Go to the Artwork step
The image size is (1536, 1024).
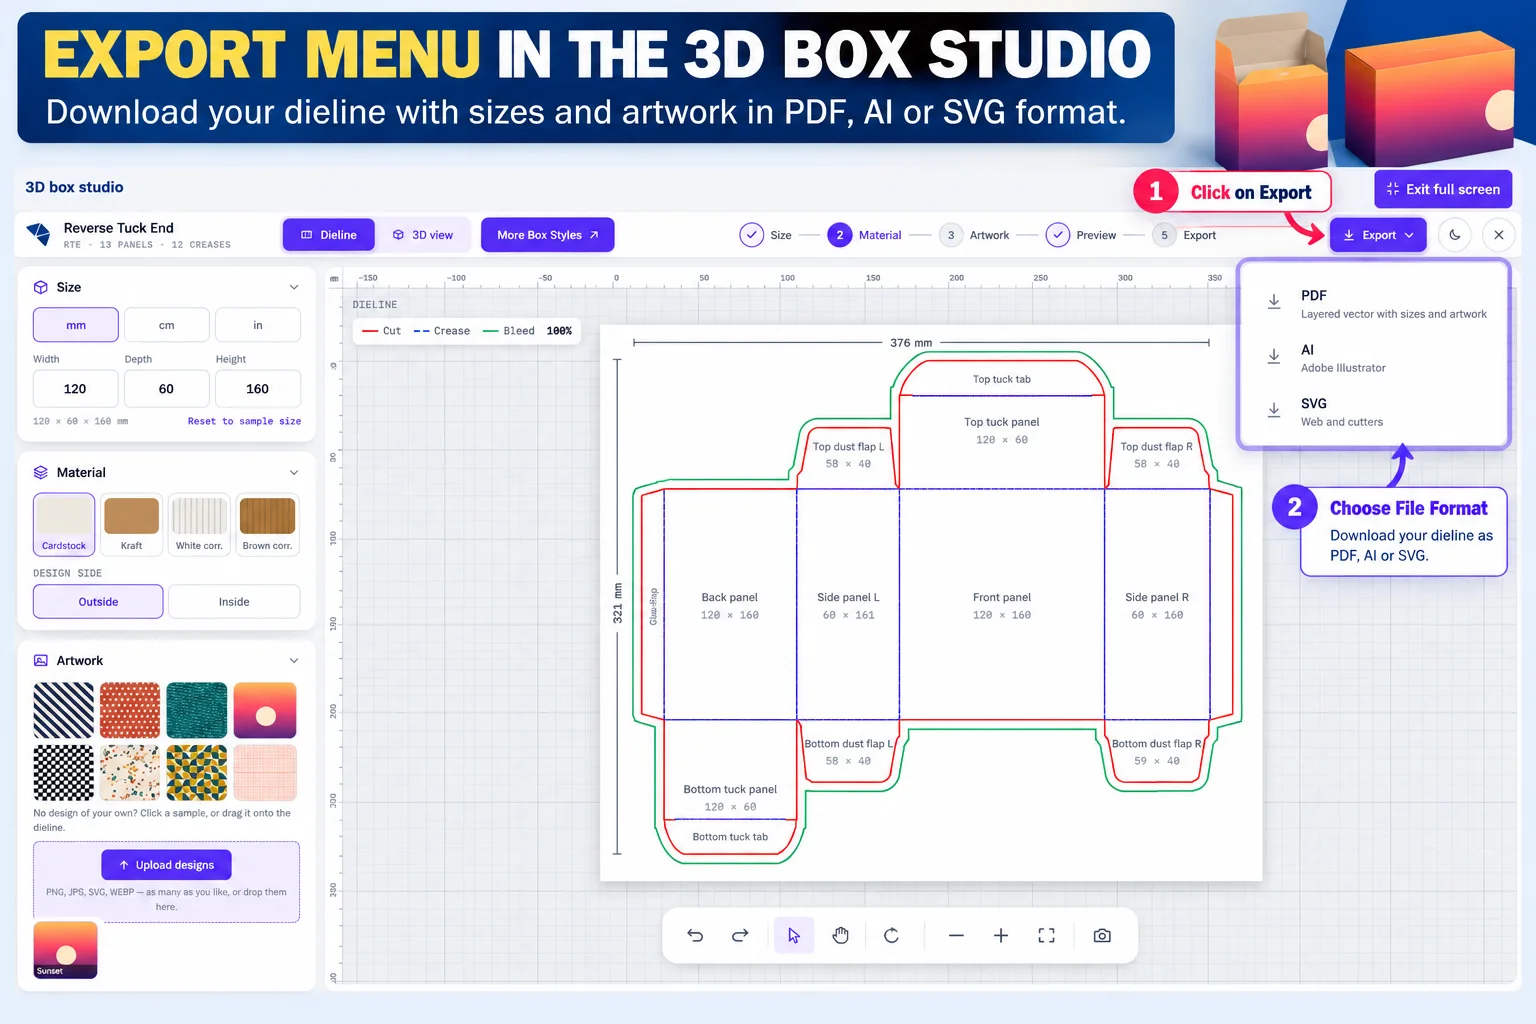[x=974, y=235]
